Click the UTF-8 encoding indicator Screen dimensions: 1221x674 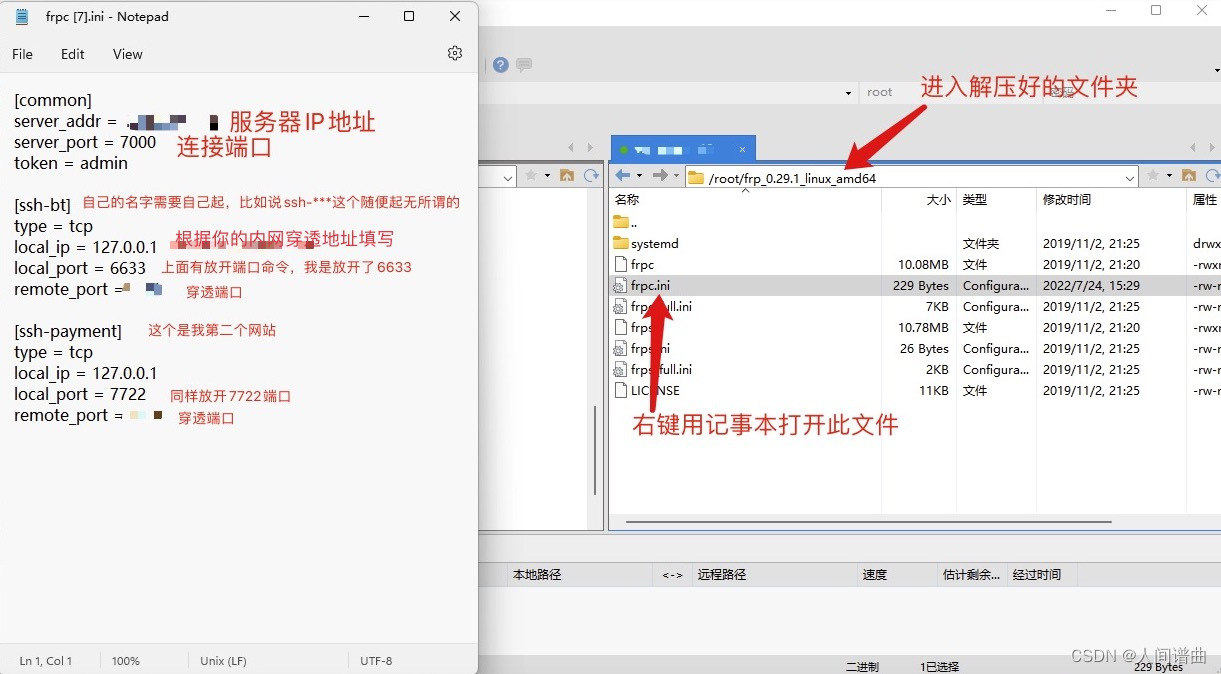375,661
